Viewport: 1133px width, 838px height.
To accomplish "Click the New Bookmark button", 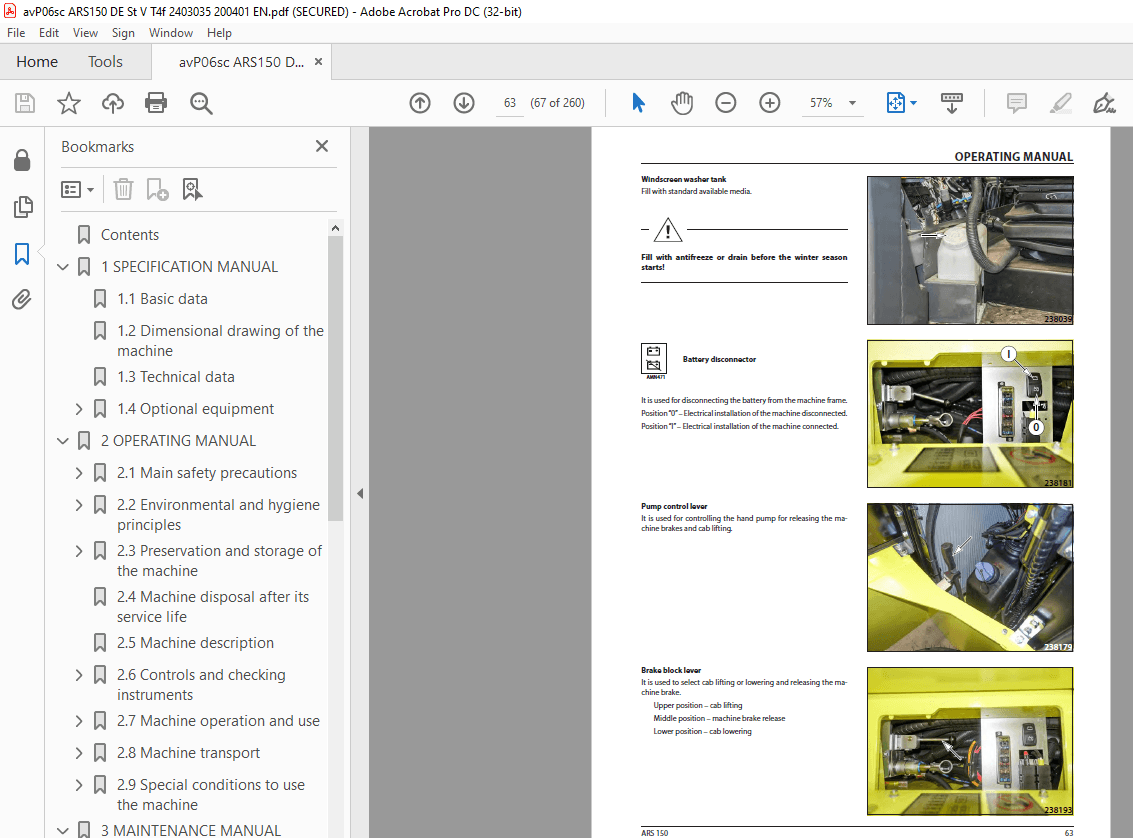I will [x=157, y=189].
